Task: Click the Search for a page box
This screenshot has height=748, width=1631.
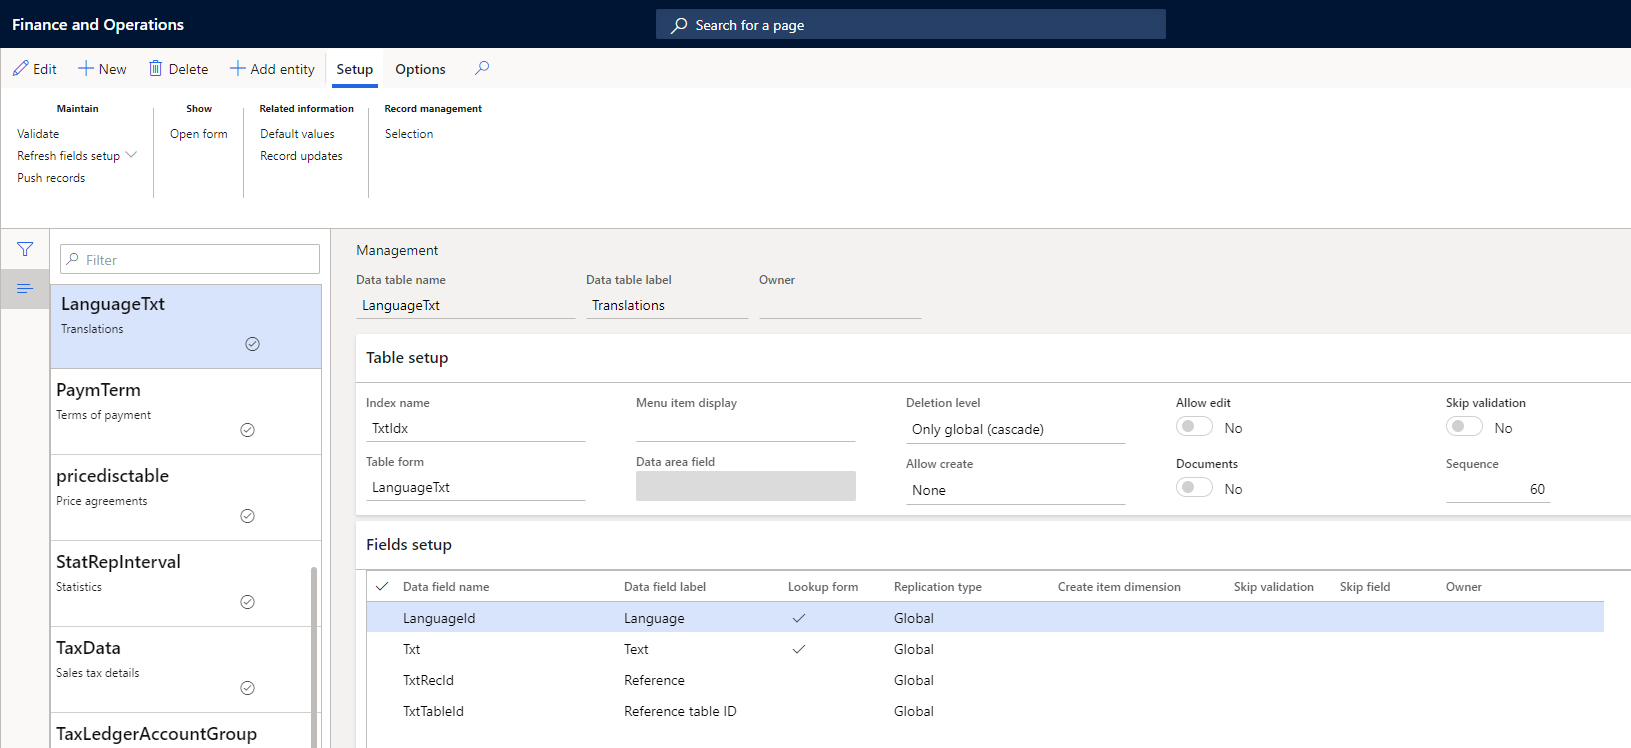Action: coord(911,25)
